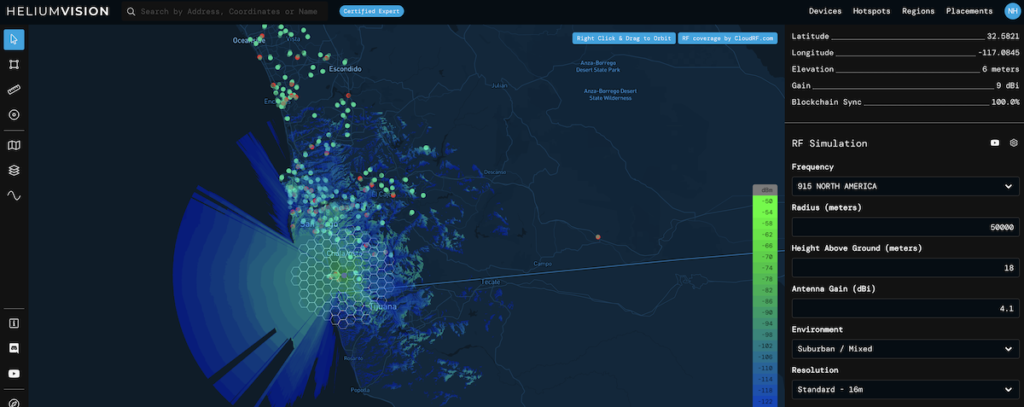Activate the ruler measurement tool

pyautogui.click(x=14, y=89)
